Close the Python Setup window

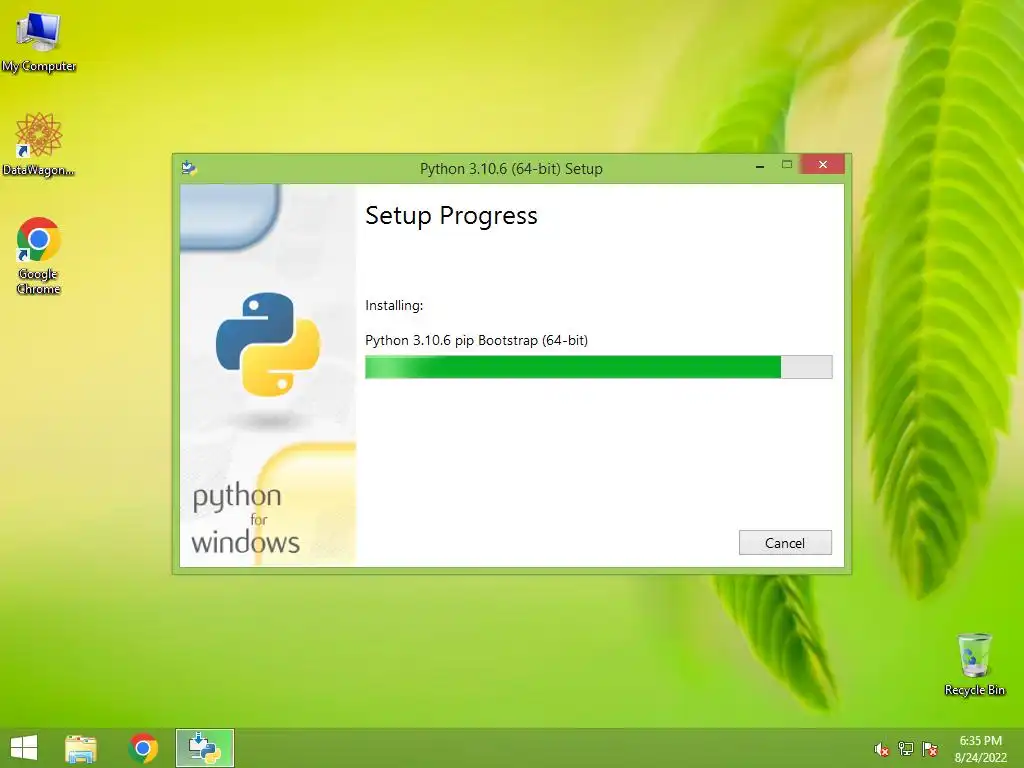822,165
